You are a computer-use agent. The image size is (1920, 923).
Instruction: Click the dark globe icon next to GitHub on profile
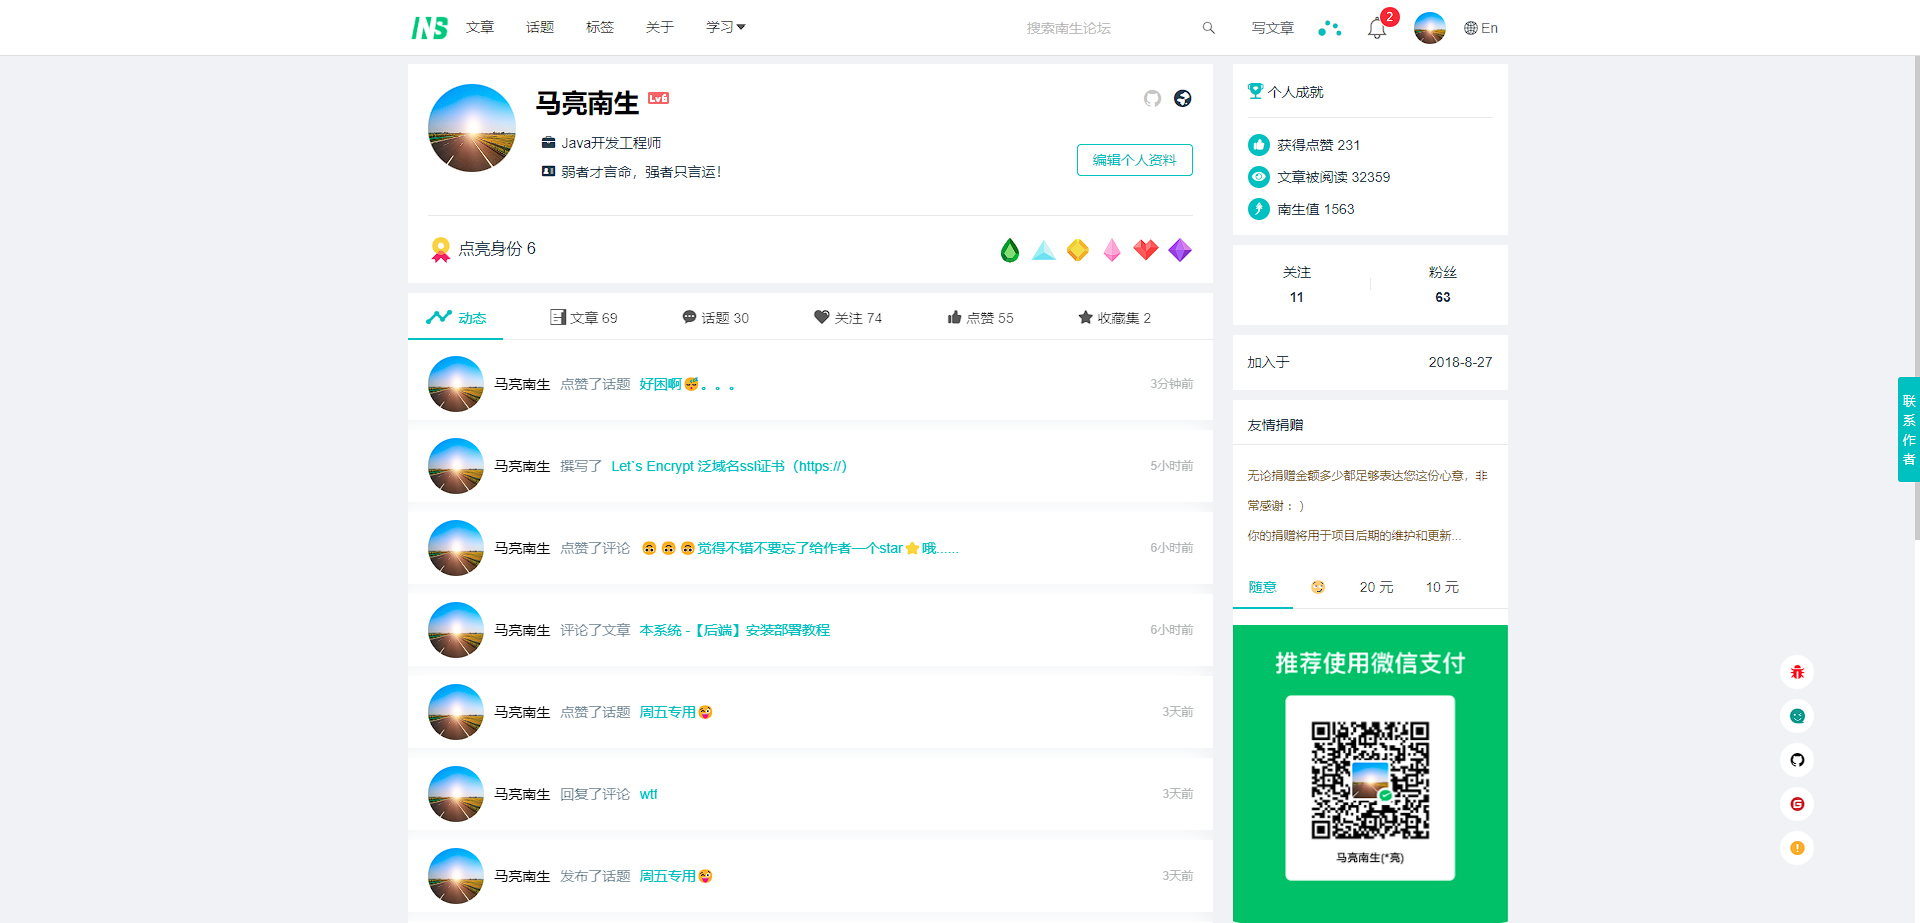(1182, 99)
